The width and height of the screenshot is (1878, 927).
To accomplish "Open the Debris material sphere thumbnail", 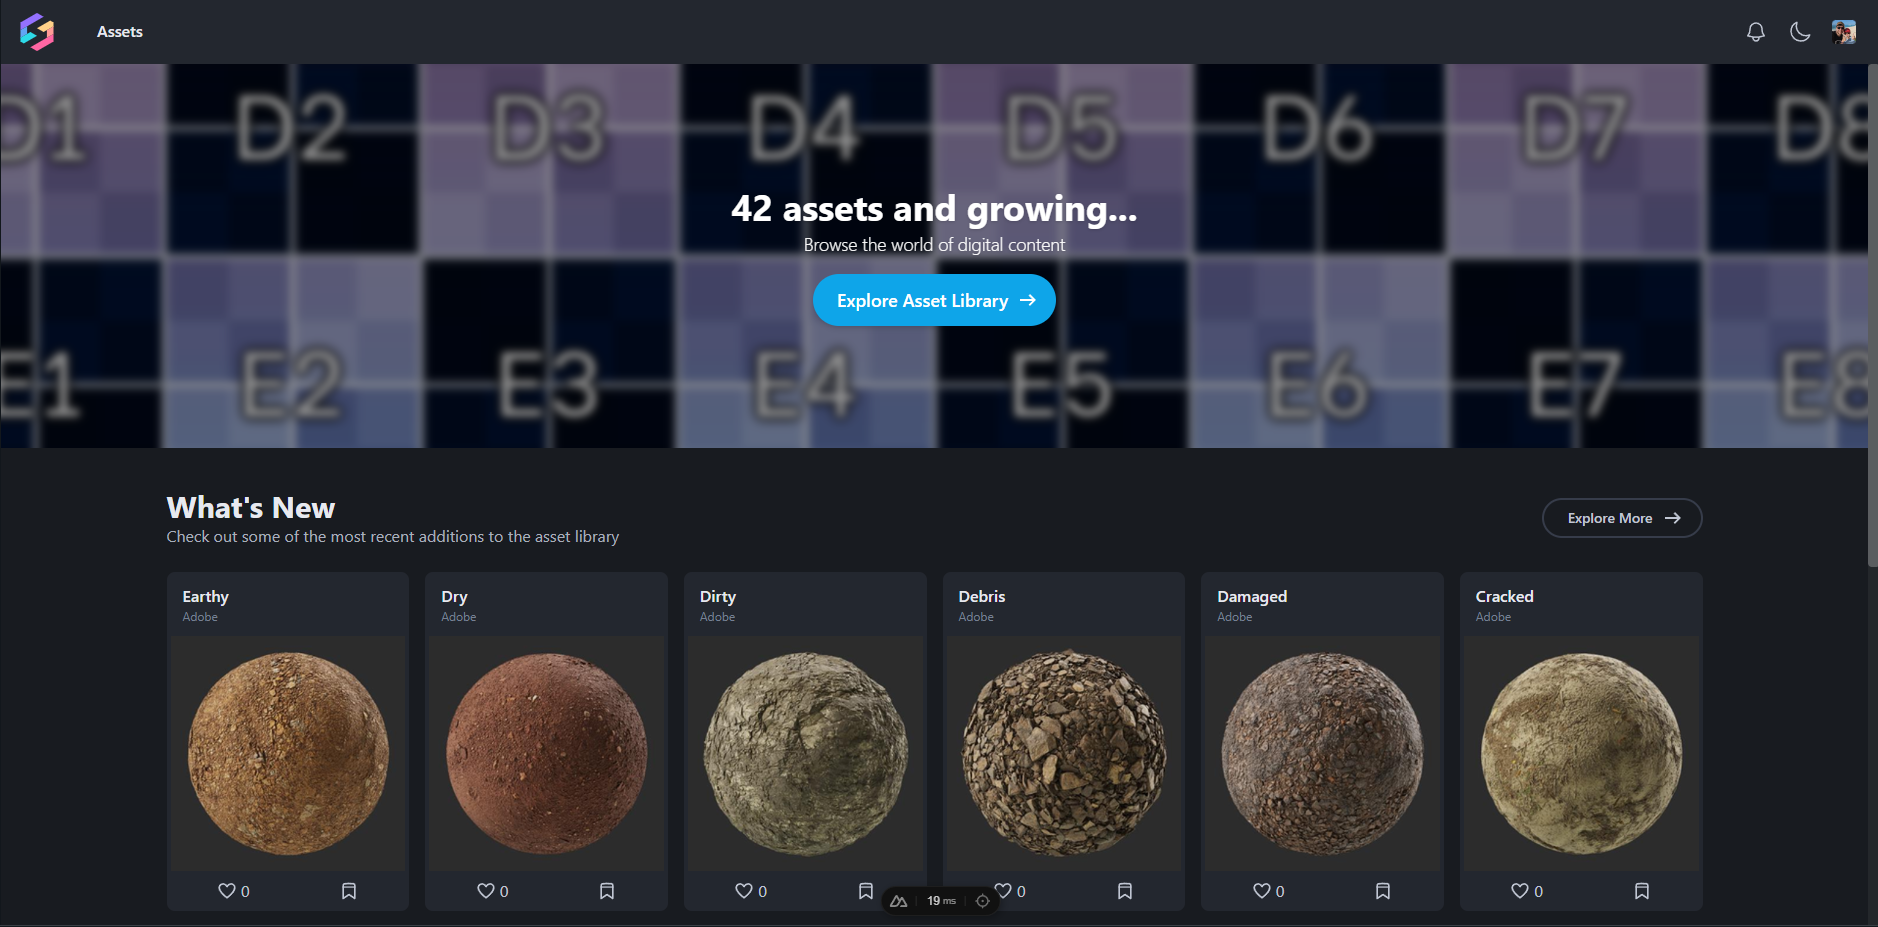I will click(1064, 753).
